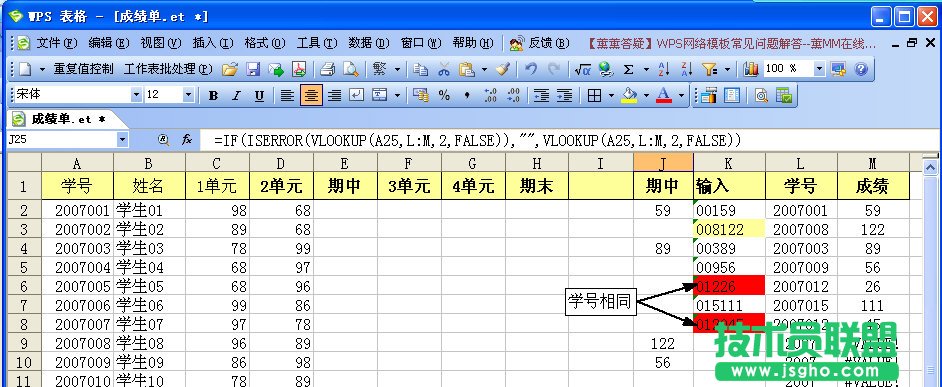
Task: Switch to the 成绩单.et document tab
Action: [x=67, y=119]
